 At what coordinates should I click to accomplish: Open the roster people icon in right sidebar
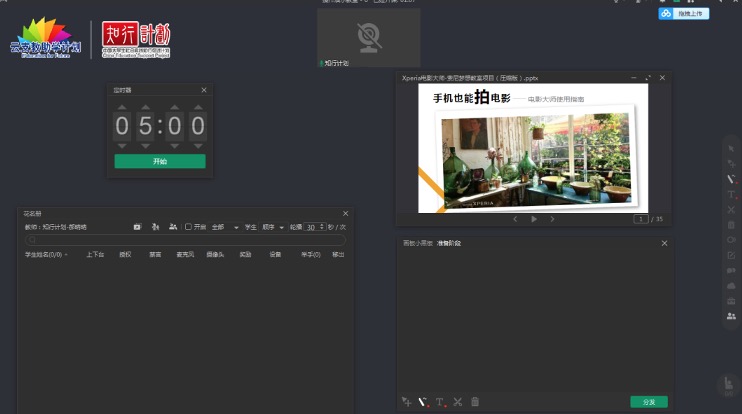[x=731, y=316]
